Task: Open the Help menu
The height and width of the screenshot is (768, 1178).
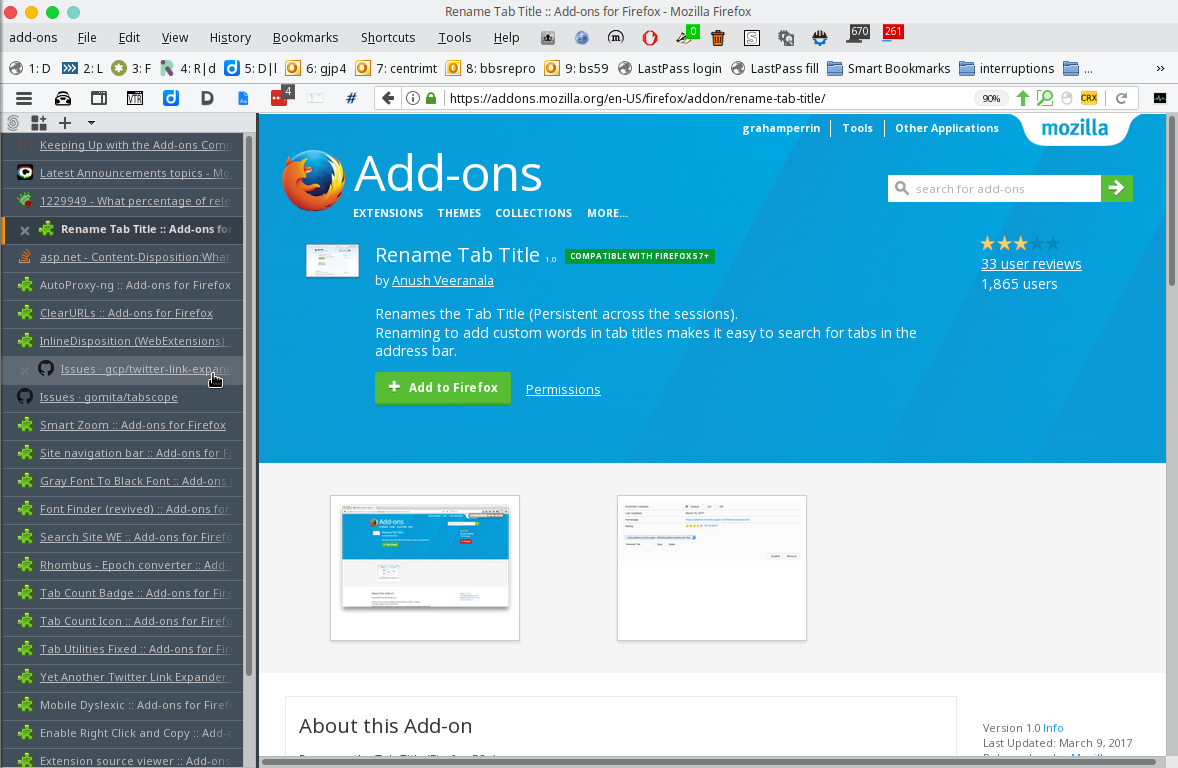Action: (506, 38)
